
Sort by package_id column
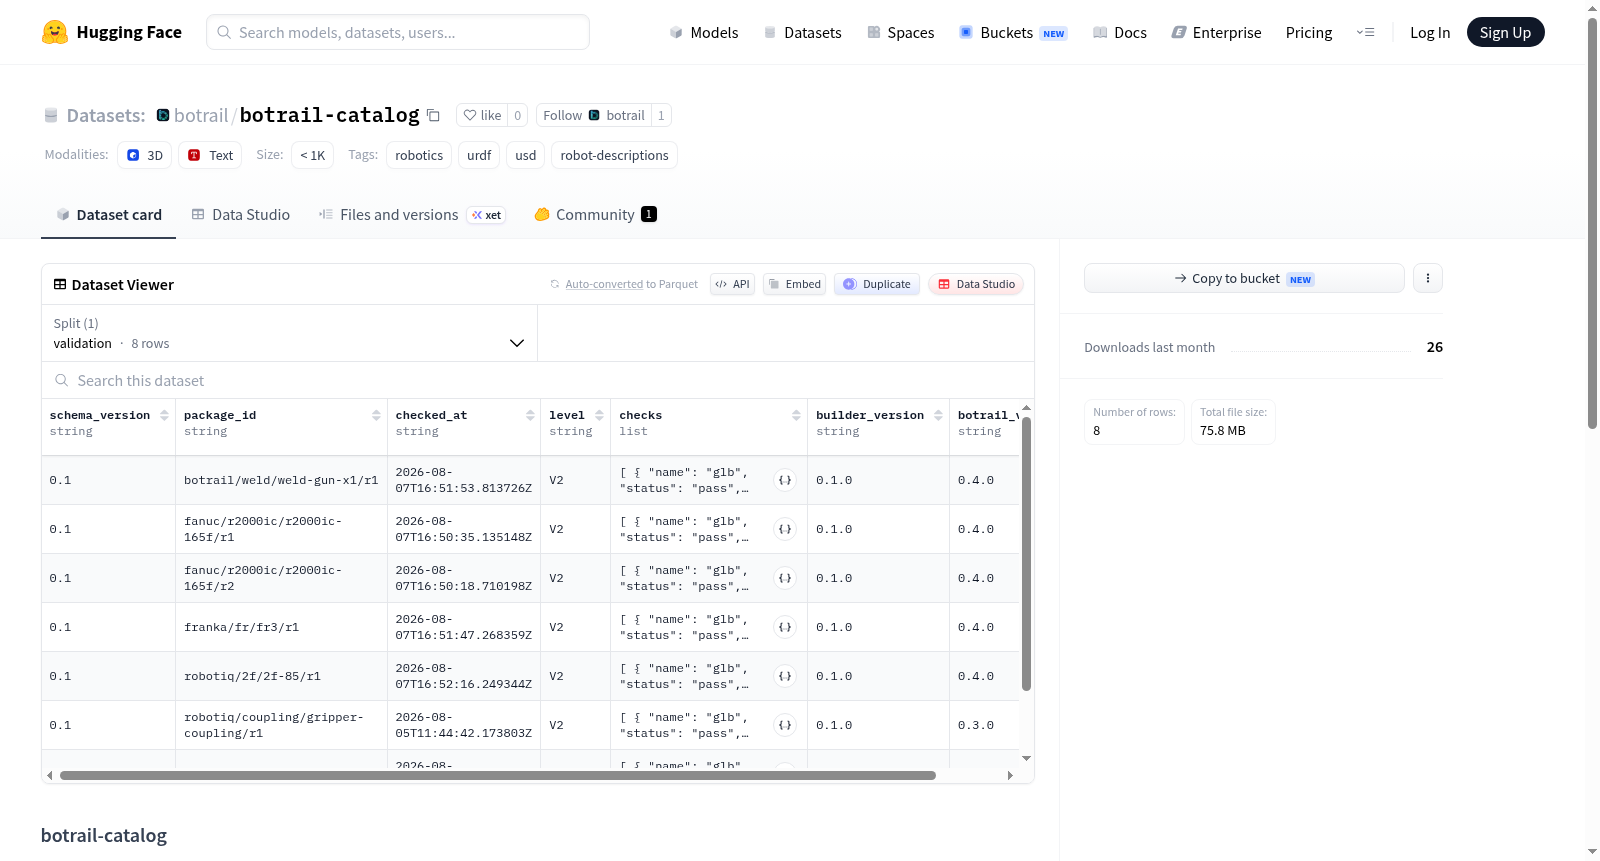click(x=376, y=415)
